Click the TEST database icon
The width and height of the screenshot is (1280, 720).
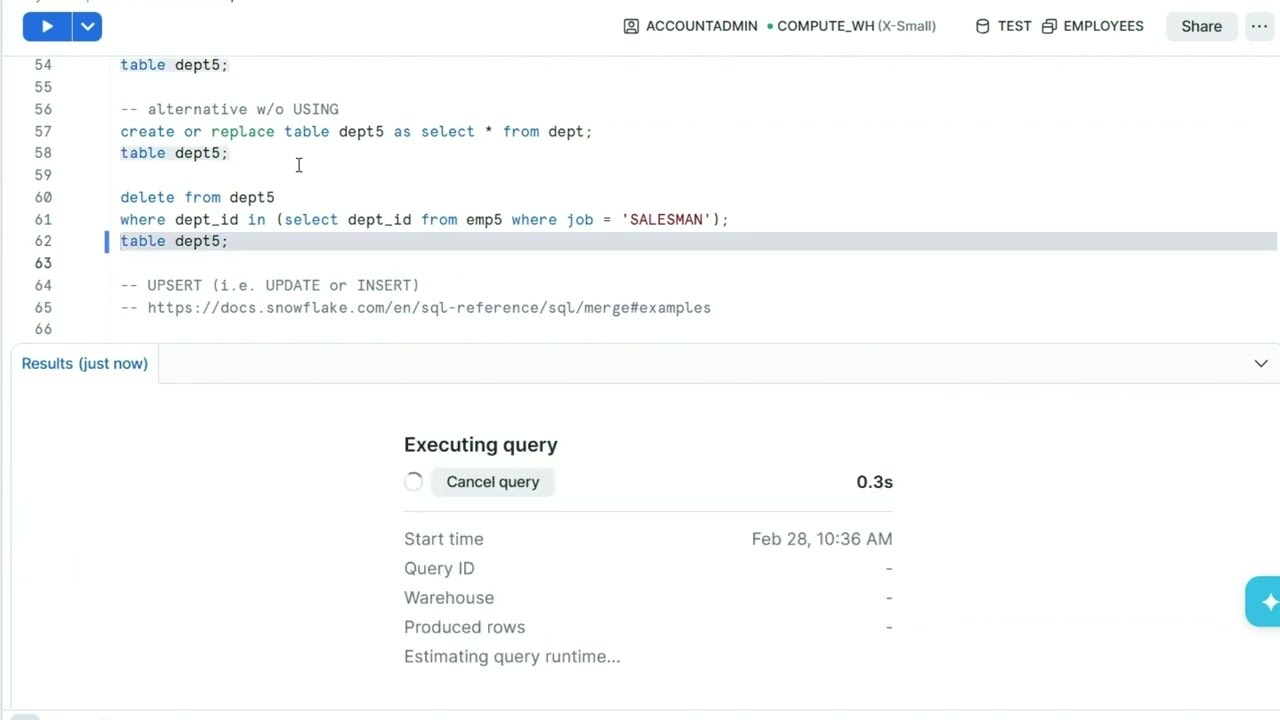tap(983, 27)
